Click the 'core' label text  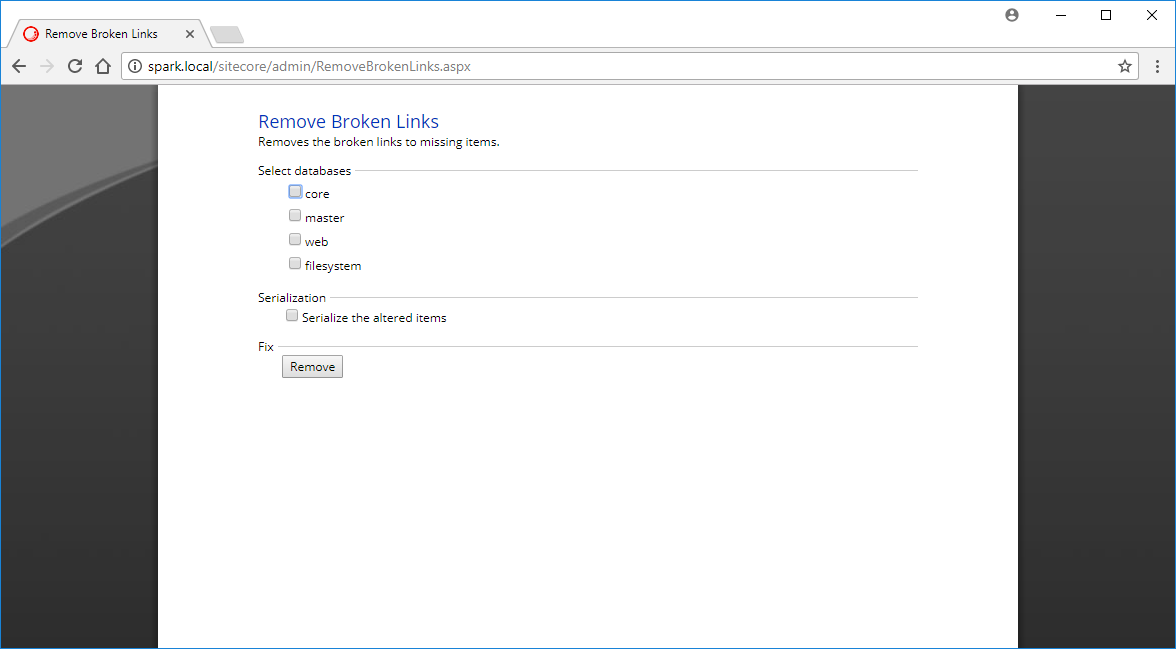(316, 194)
